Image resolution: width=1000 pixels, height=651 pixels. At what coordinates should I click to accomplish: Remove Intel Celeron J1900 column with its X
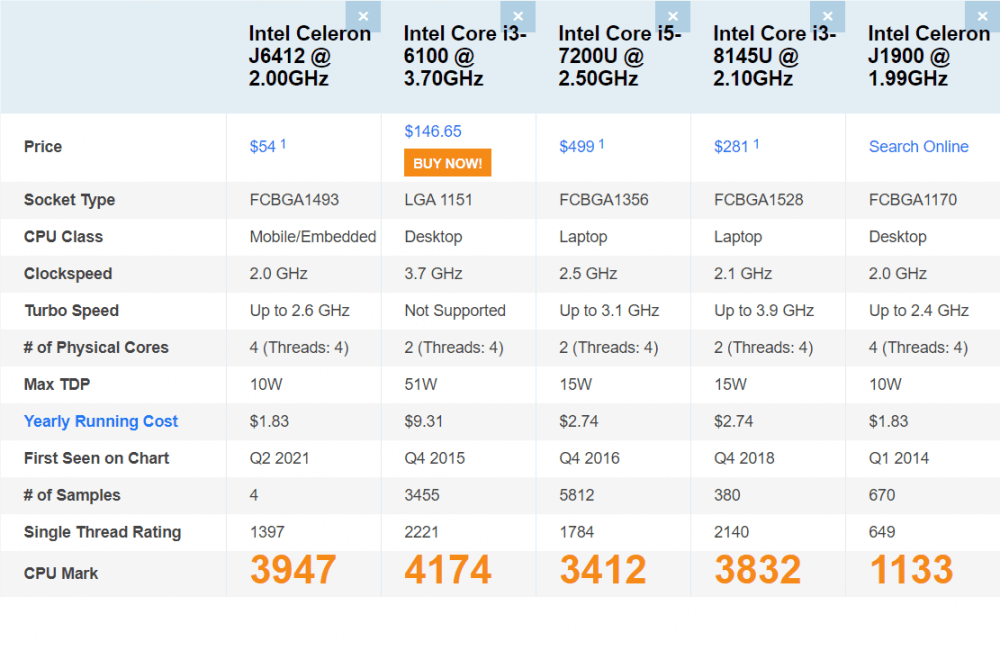(x=982, y=17)
